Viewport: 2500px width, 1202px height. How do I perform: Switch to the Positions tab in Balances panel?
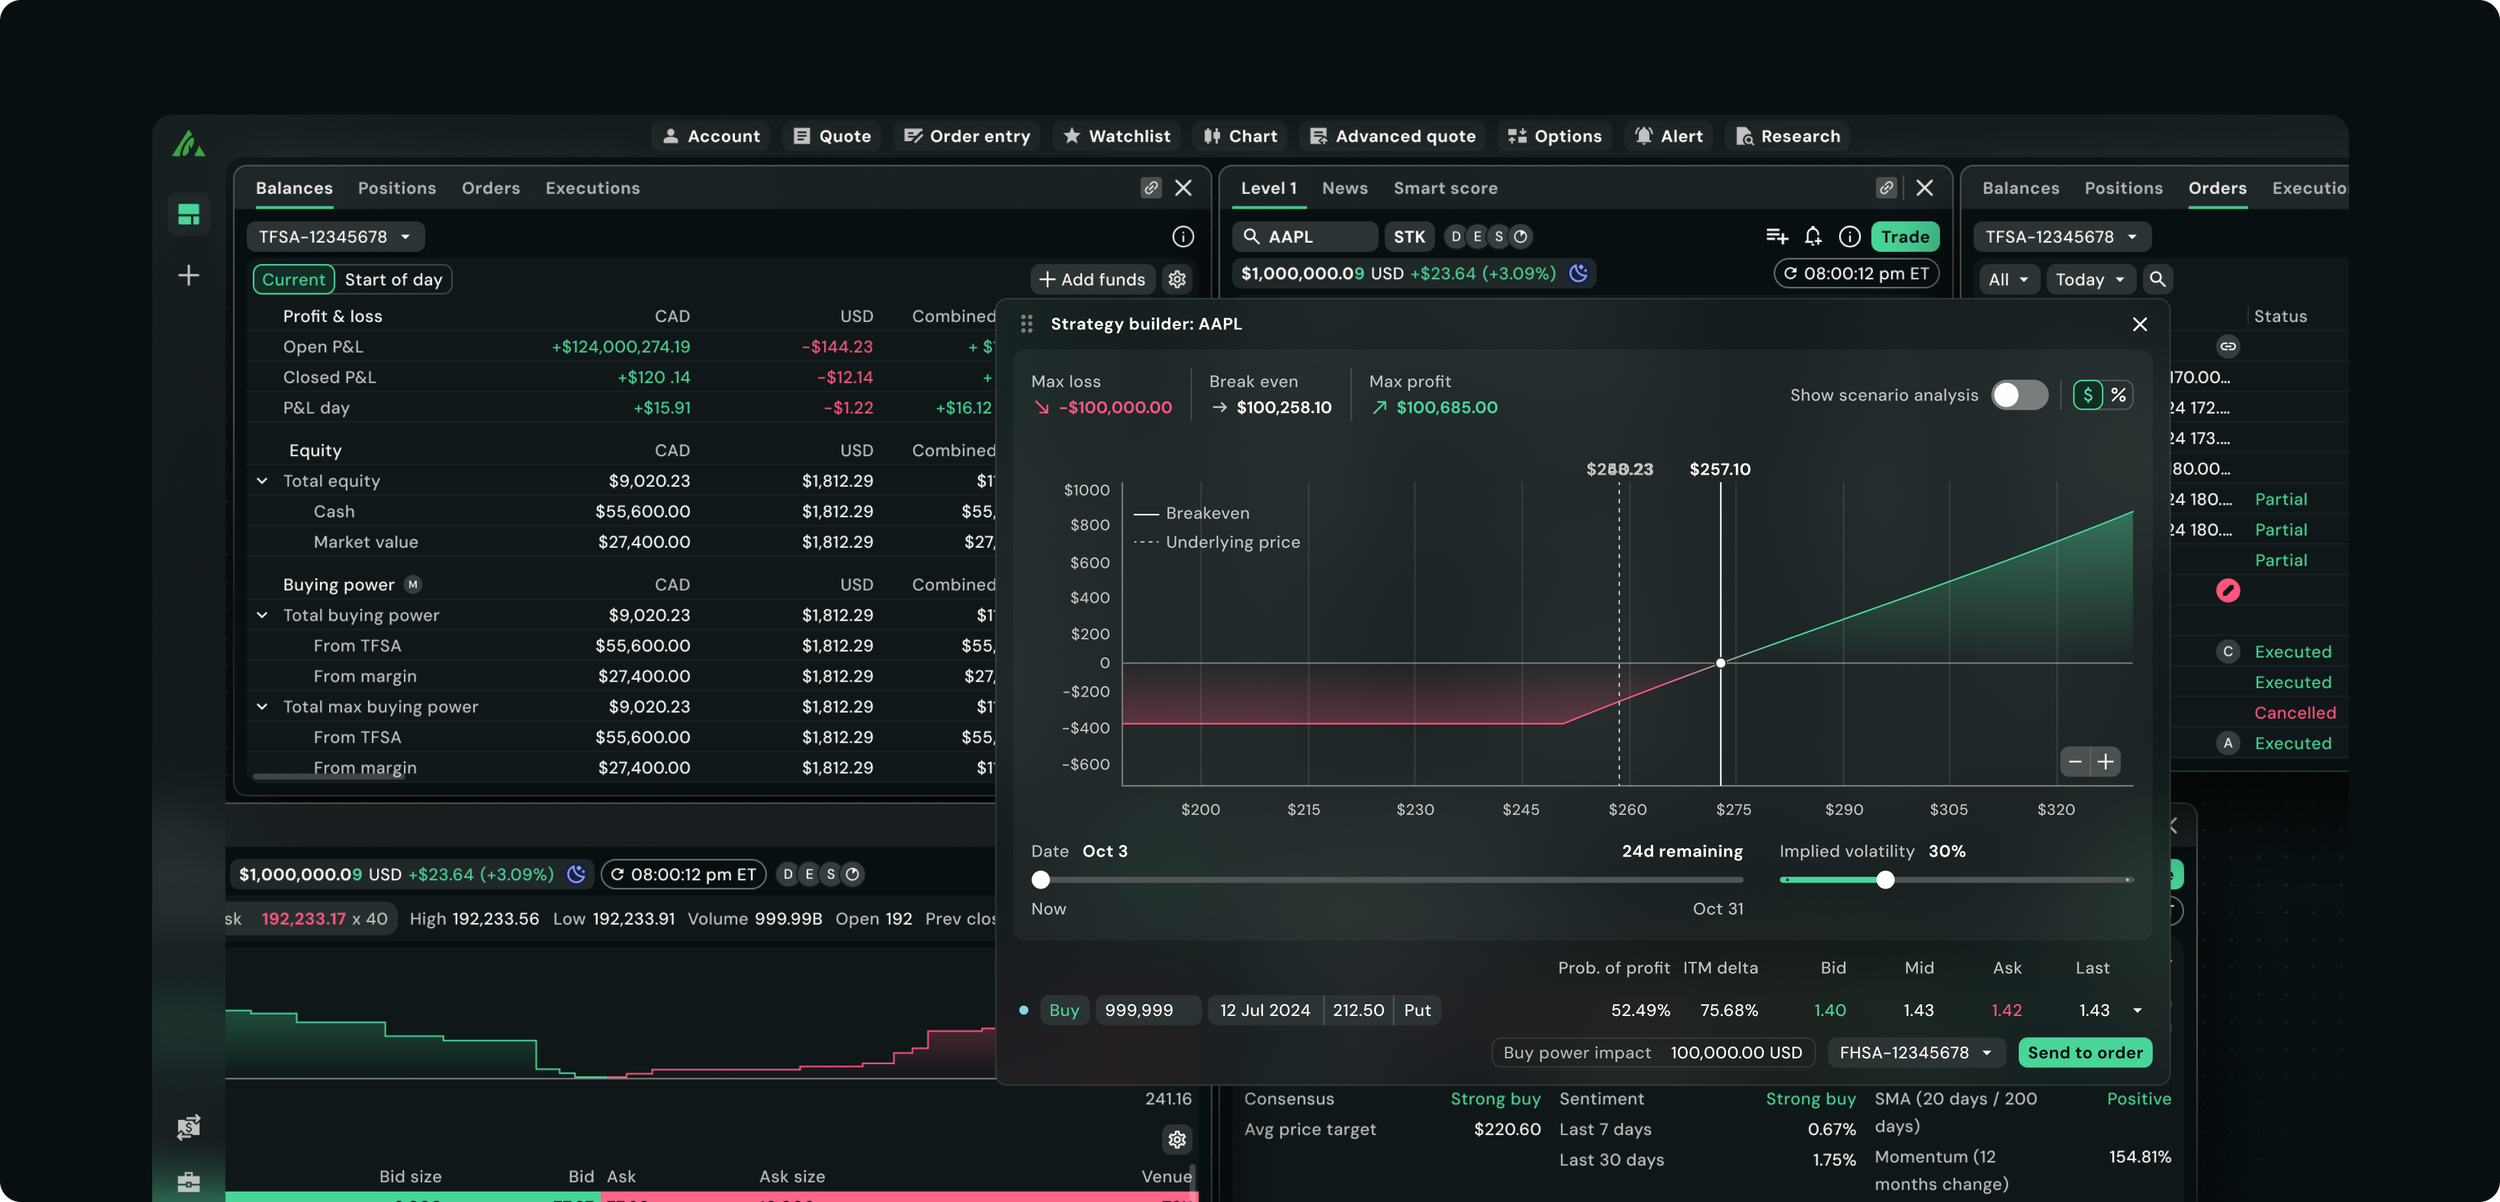(397, 188)
